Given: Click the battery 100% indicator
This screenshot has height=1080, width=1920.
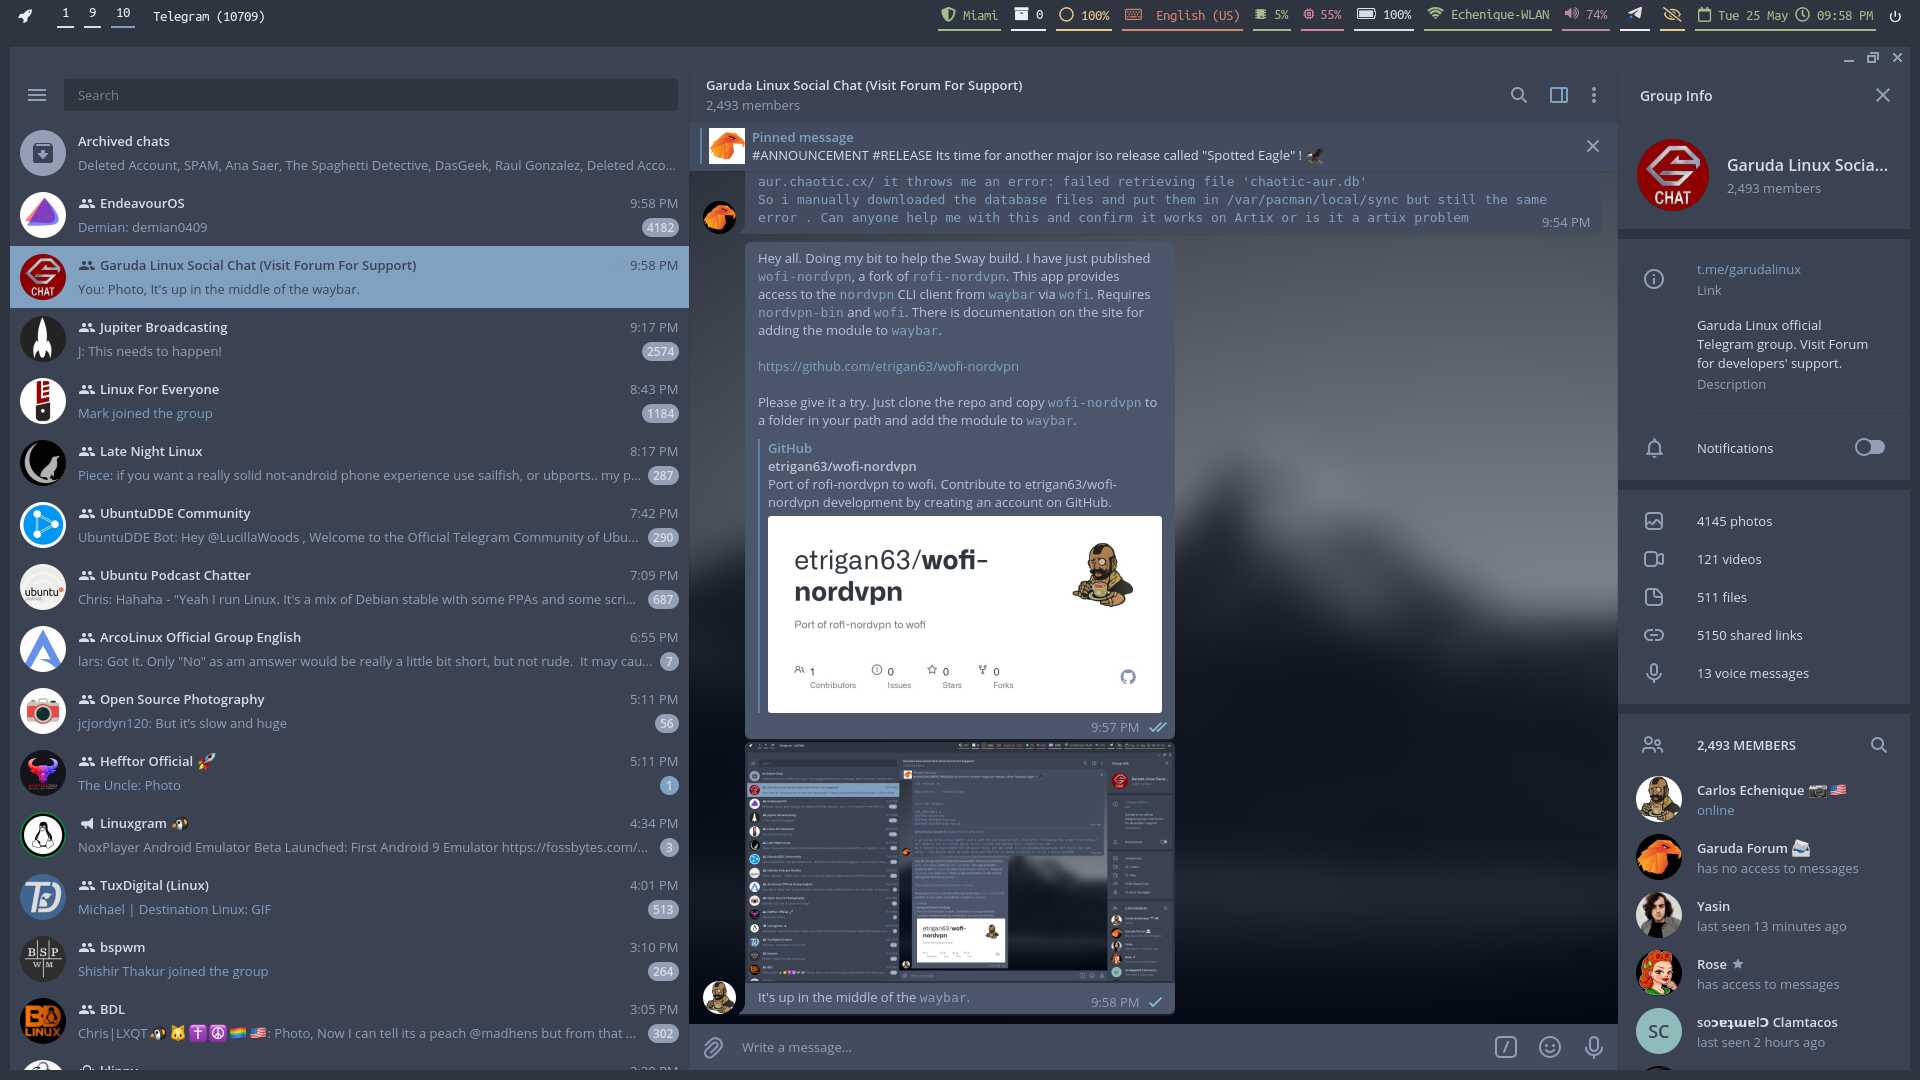Looking at the screenshot, I should (x=1384, y=15).
